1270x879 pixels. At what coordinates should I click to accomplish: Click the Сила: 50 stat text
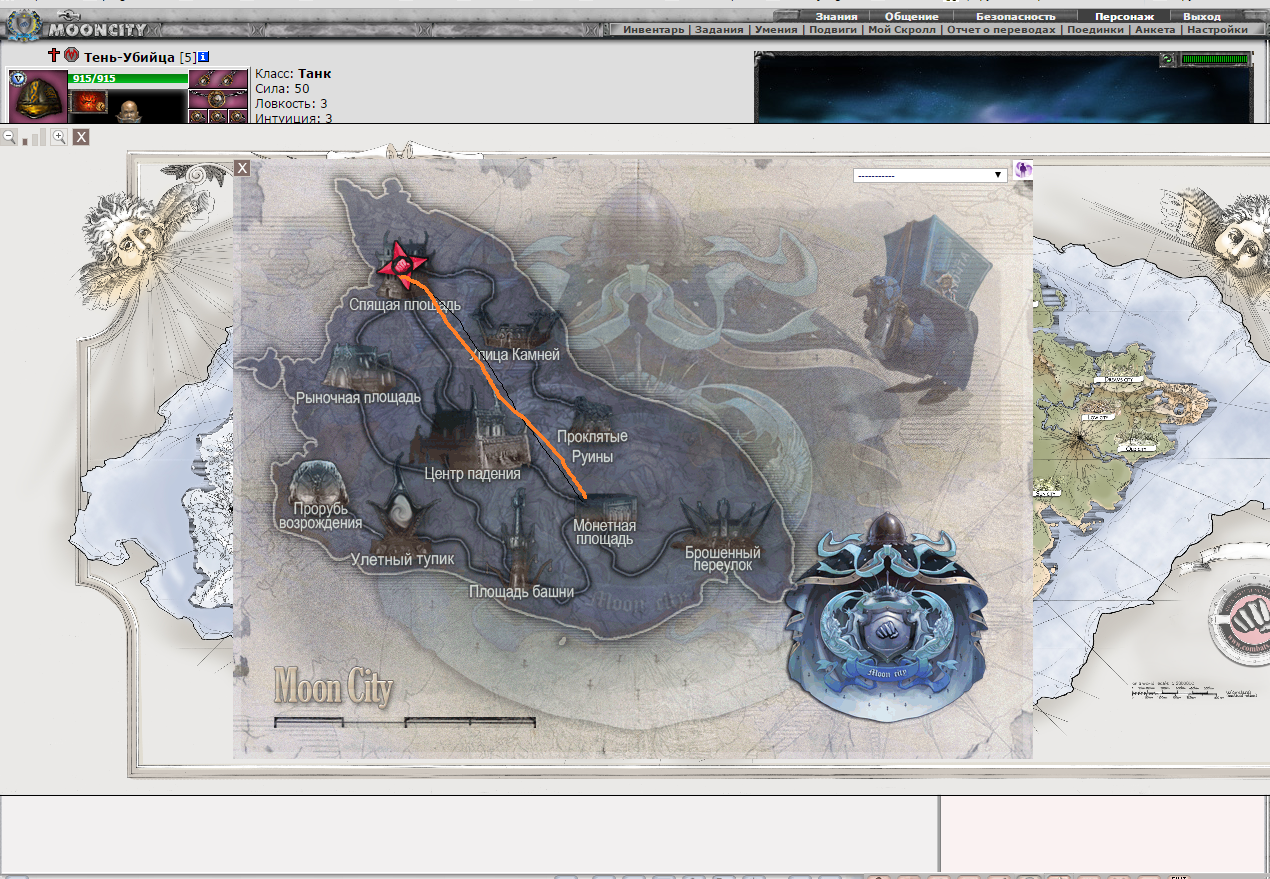[282, 88]
